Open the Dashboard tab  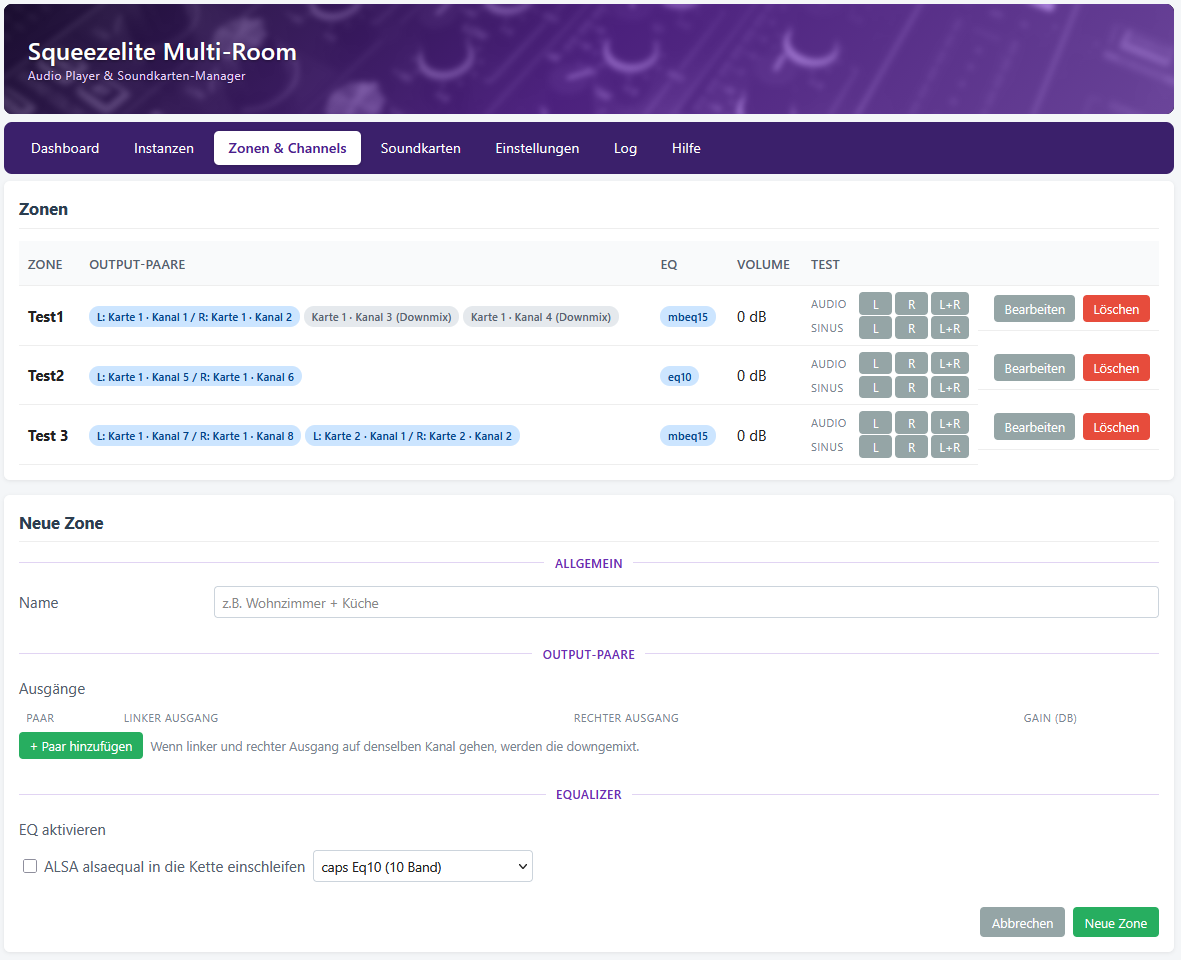[x=65, y=148]
